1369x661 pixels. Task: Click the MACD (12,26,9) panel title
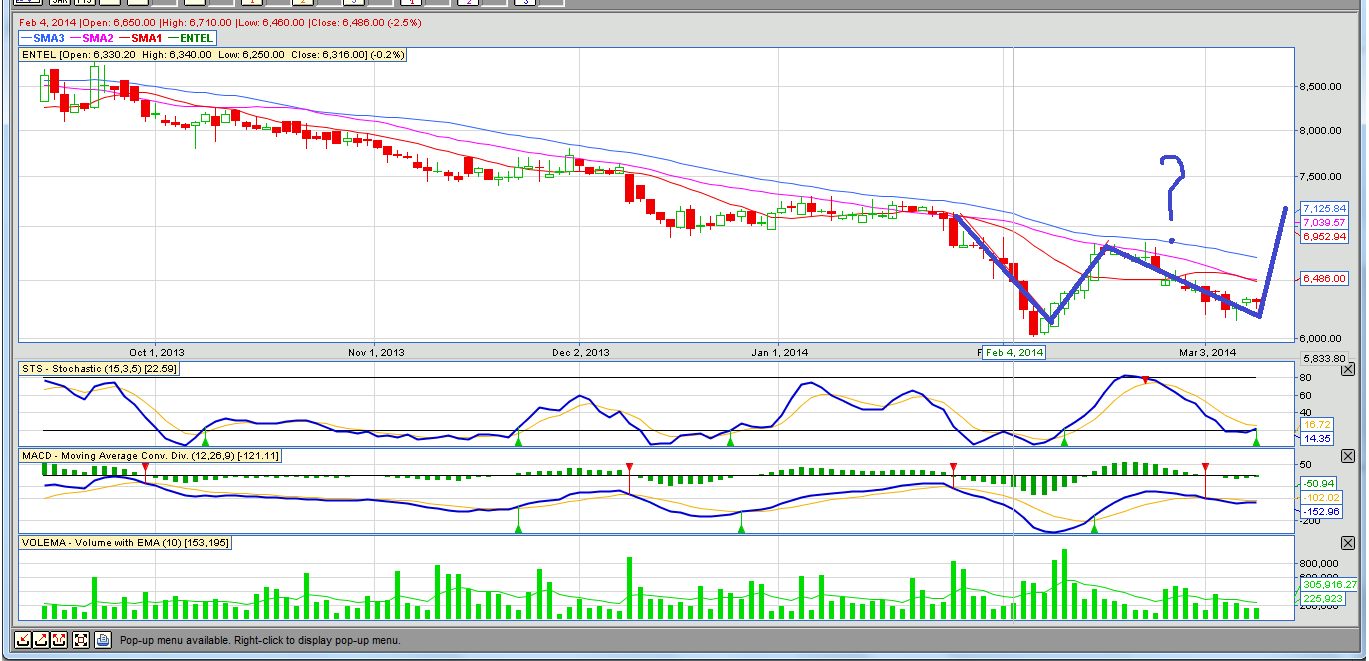coord(152,456)
